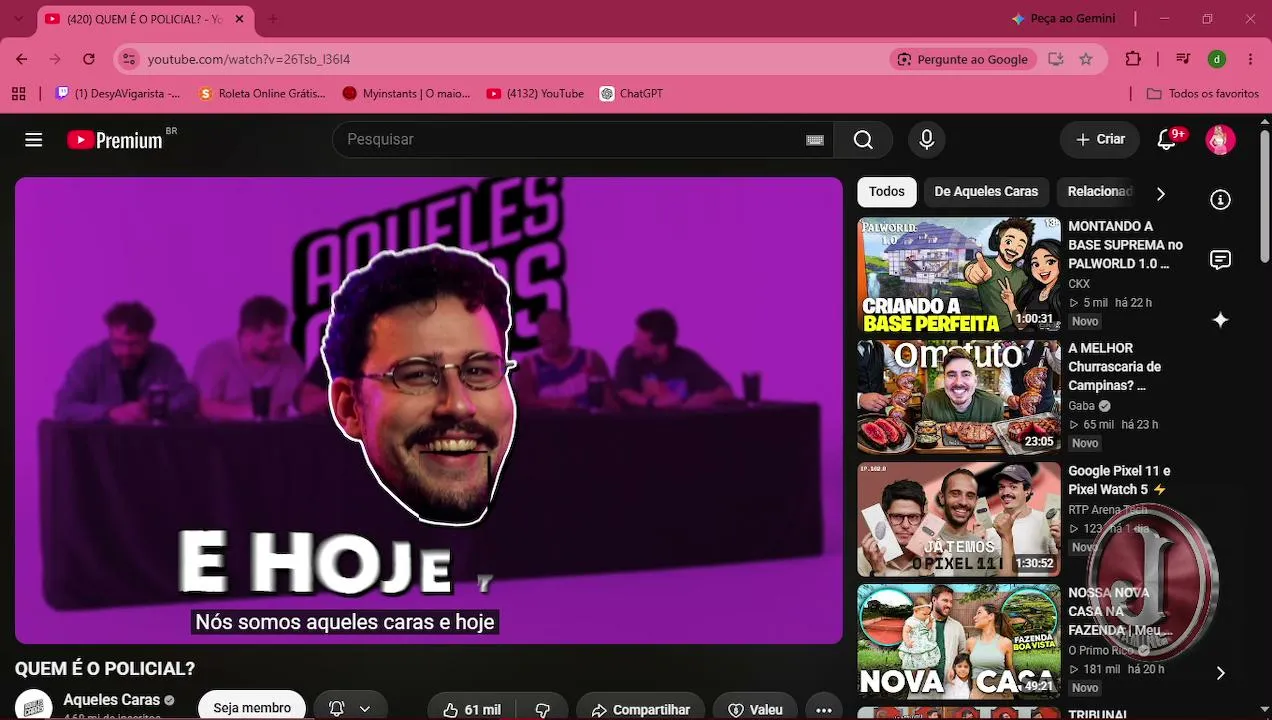
Task: Open the info panel icon on right rail
Action: tap(1220, 200)
